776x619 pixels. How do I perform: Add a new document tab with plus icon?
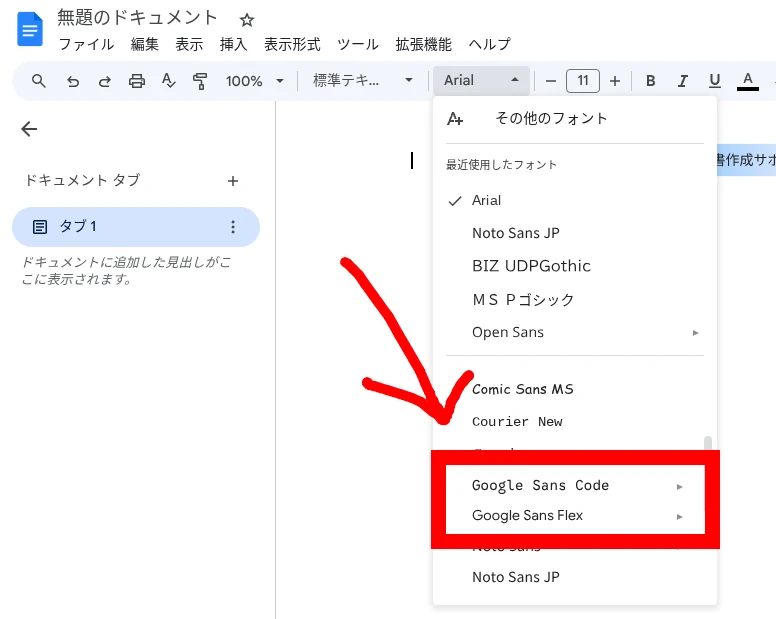point(233,181)
